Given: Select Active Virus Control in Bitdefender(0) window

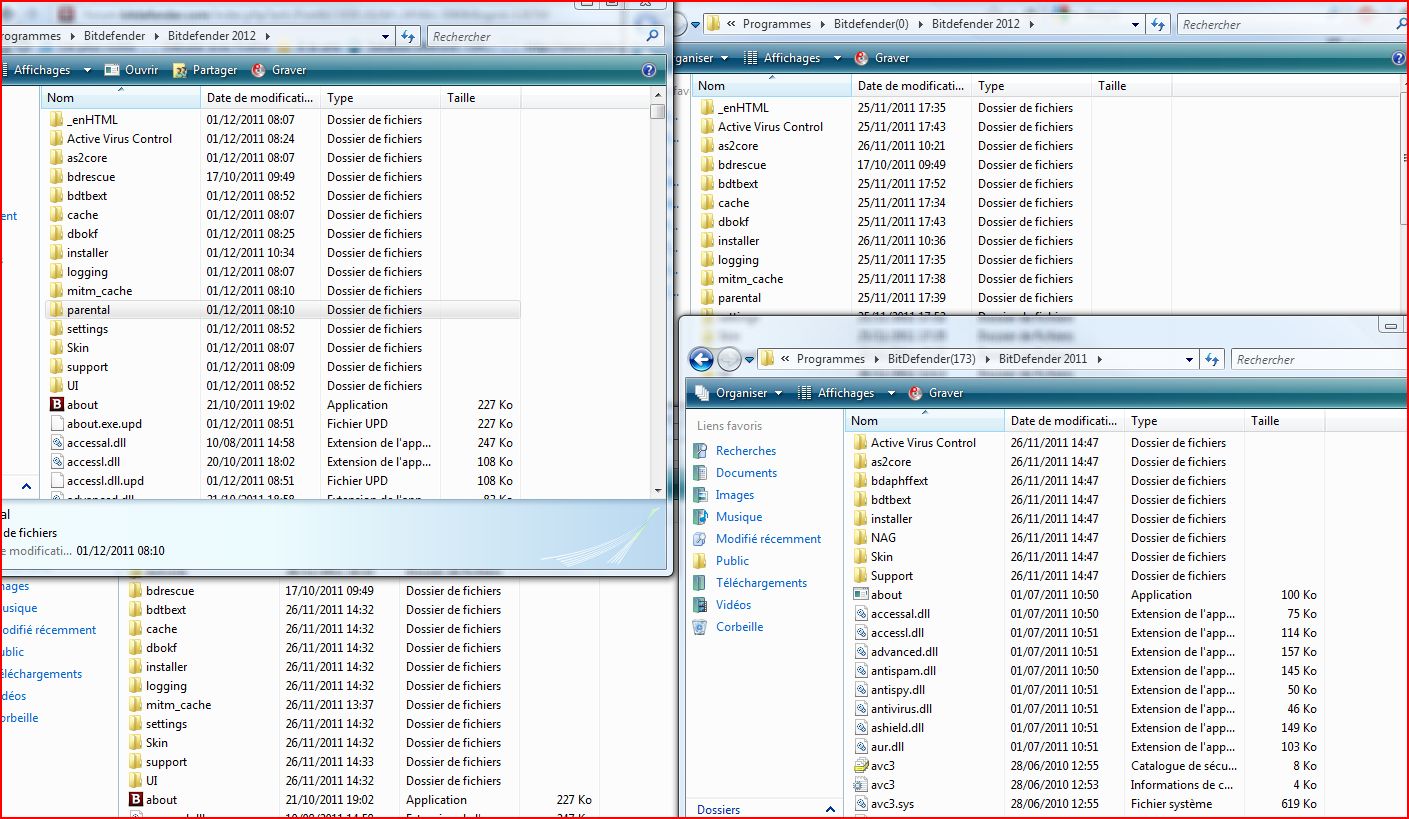Looking at the screenshot, I should [x=760, y=127].
